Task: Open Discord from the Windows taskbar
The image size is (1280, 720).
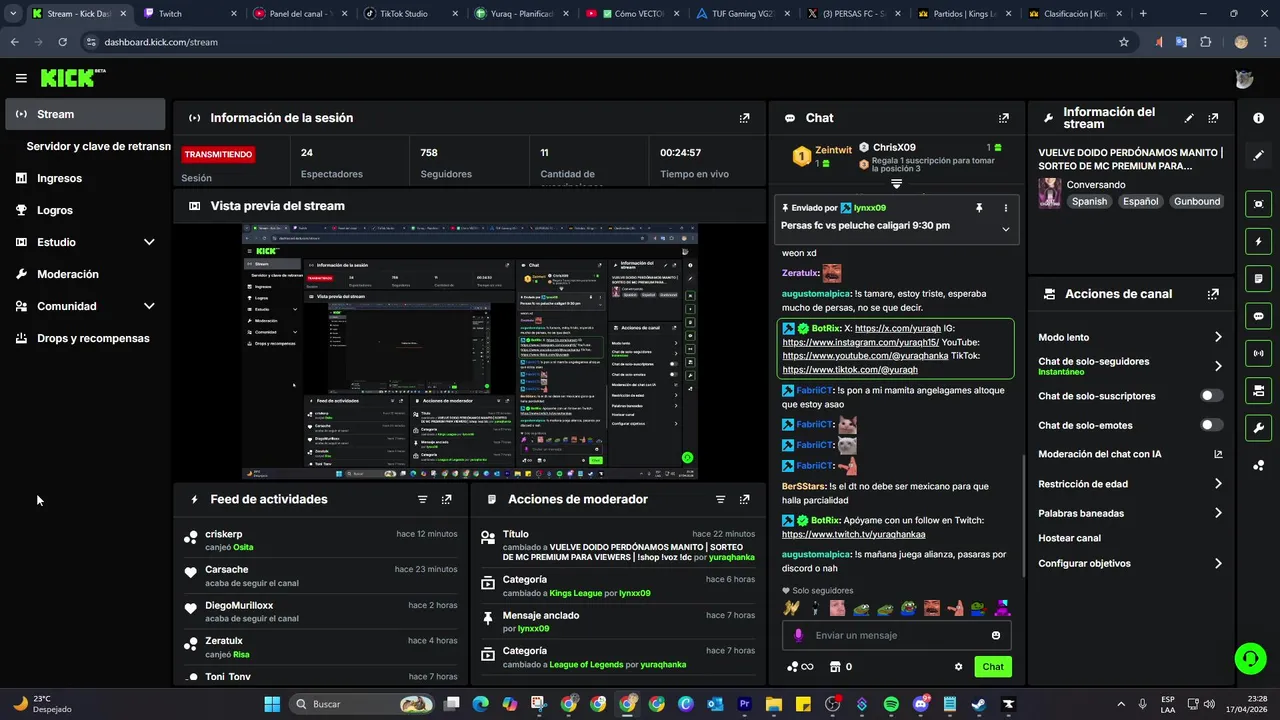Action: pos(920,704)
